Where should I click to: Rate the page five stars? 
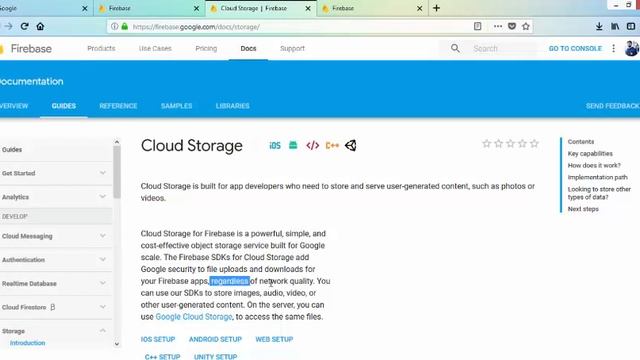click(x=534, y=143)
